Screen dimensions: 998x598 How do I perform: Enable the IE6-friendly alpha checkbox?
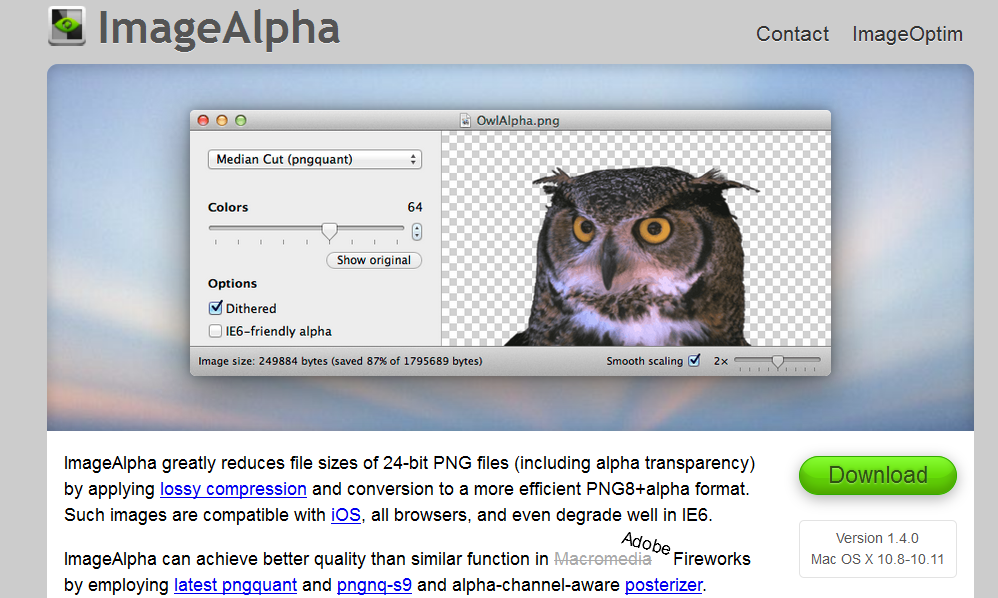[x=215, y=331]
